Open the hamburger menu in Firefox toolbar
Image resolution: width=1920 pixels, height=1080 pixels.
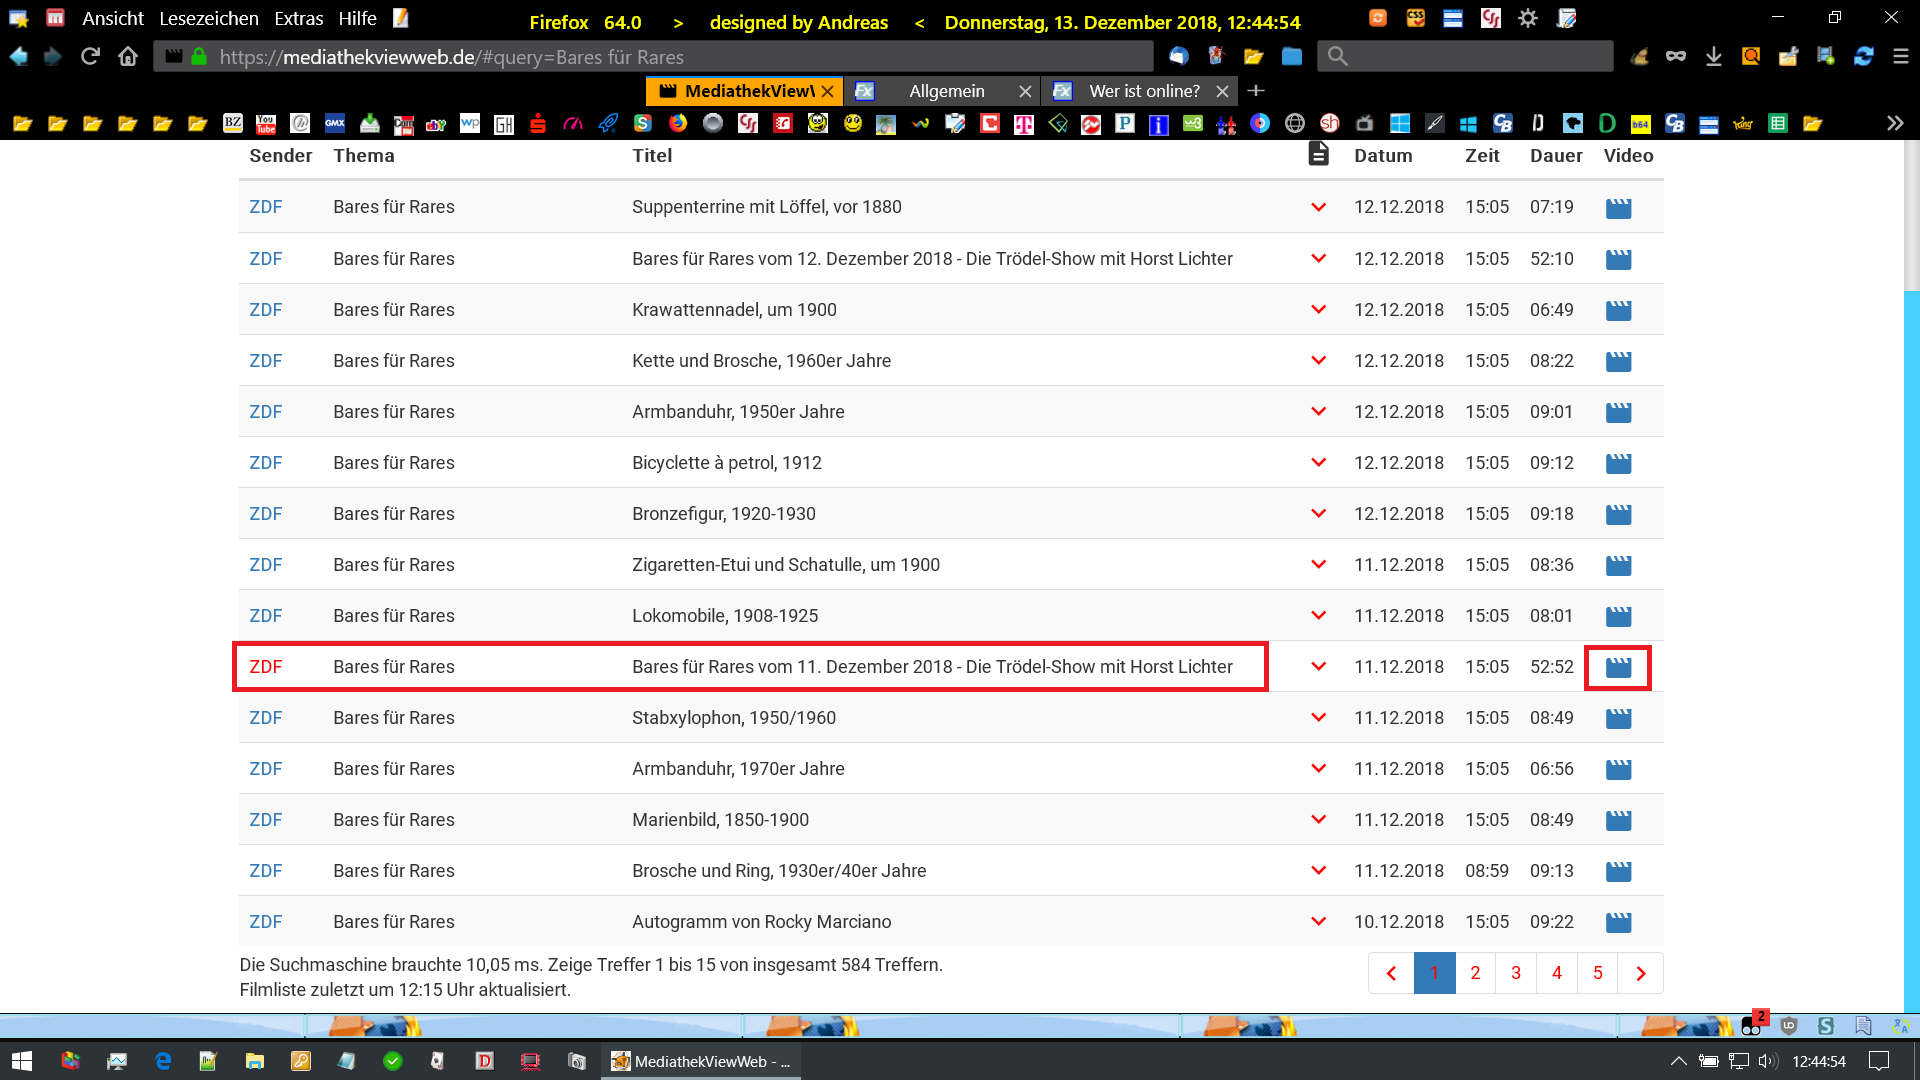point(1901,57)
